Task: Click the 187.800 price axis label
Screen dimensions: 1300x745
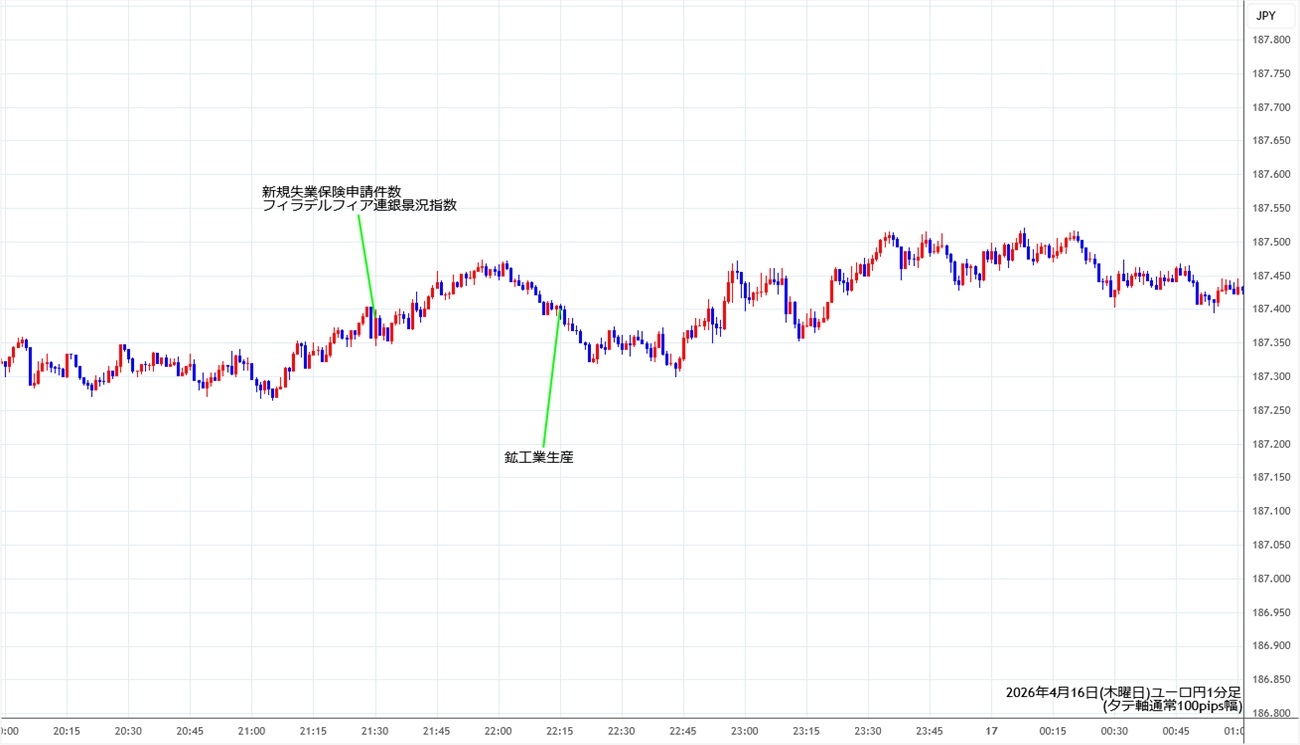Action: (1270, 40)
